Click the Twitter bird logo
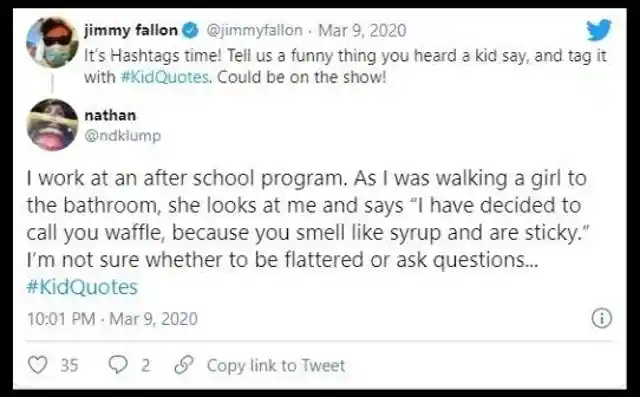Screen dimensions: 640x397 click(x=599, y=30)
